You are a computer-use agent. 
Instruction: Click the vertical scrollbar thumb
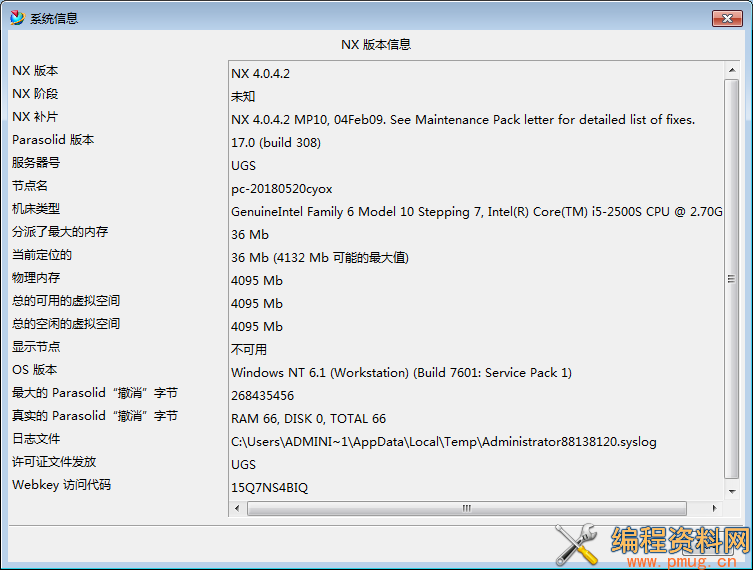[731, 279]
